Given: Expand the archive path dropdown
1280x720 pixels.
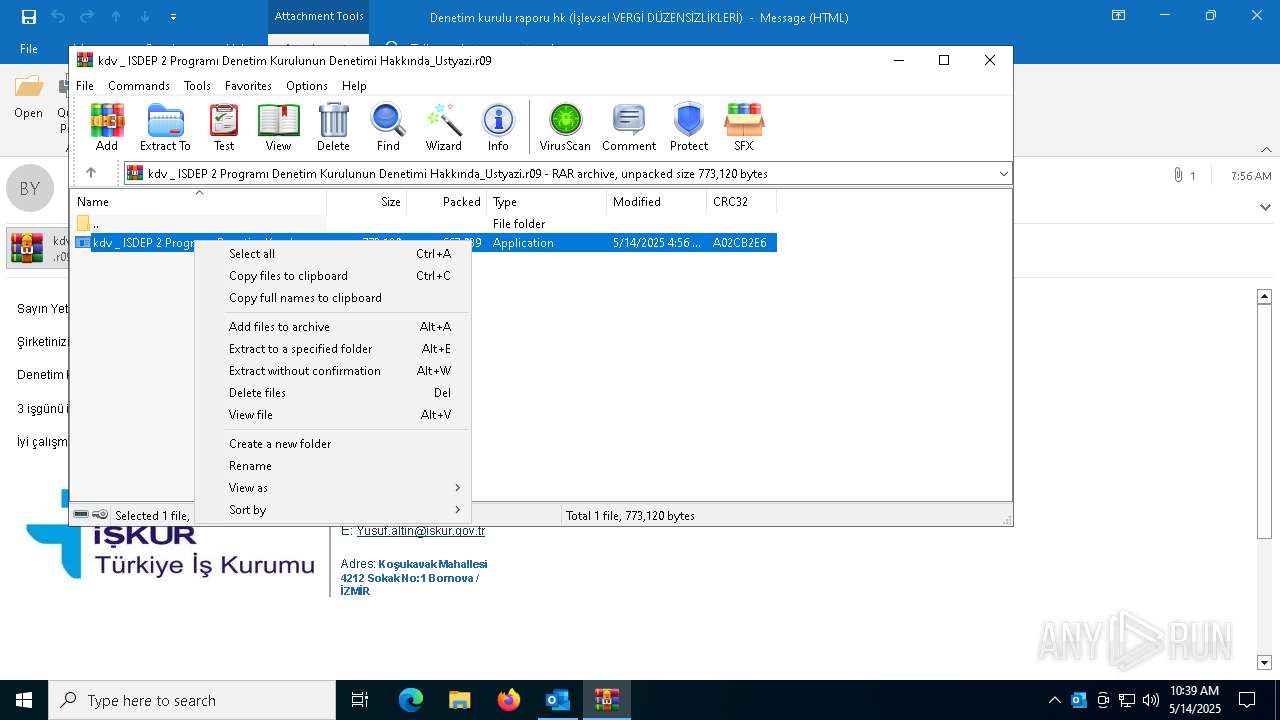Looking at the screenshot, I should 1003,174.
